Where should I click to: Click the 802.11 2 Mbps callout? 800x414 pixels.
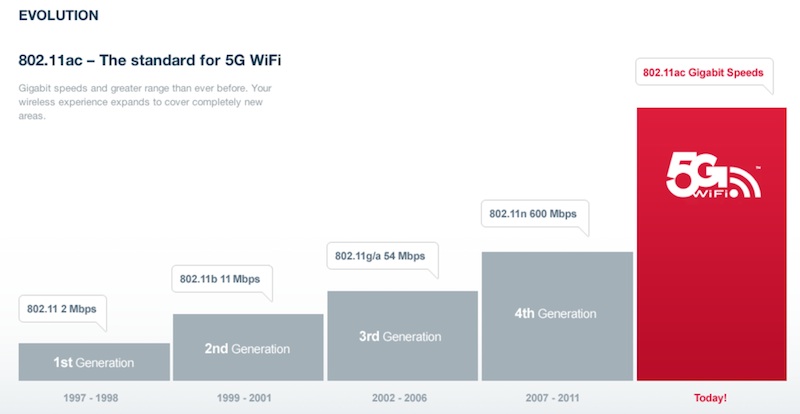pyautogui.click(x=62, y=309)
